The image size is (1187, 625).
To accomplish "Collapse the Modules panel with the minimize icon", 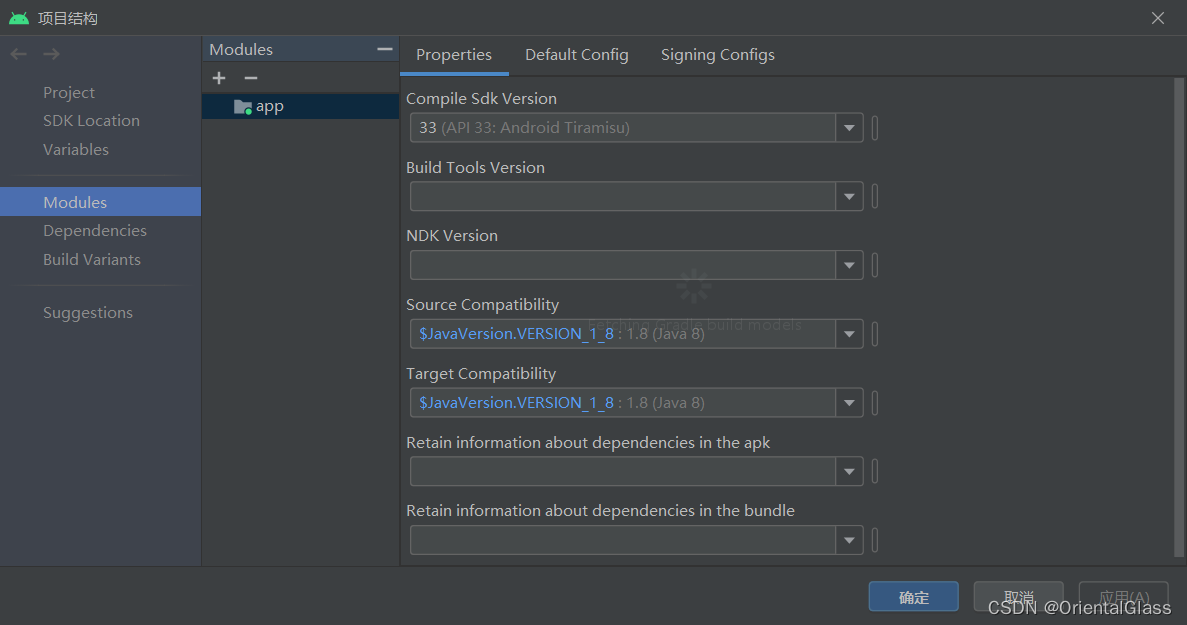I will pyautogui.click(x=385, y=49).
